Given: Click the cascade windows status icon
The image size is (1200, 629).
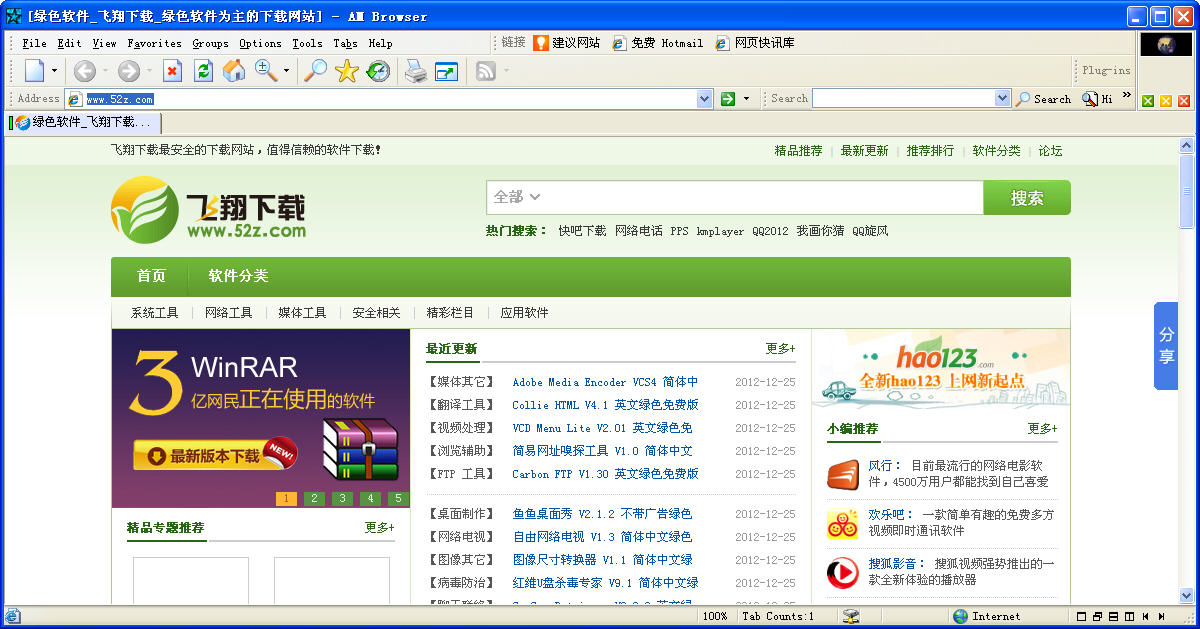Looking at the screenshot, I should [1097, 616].
